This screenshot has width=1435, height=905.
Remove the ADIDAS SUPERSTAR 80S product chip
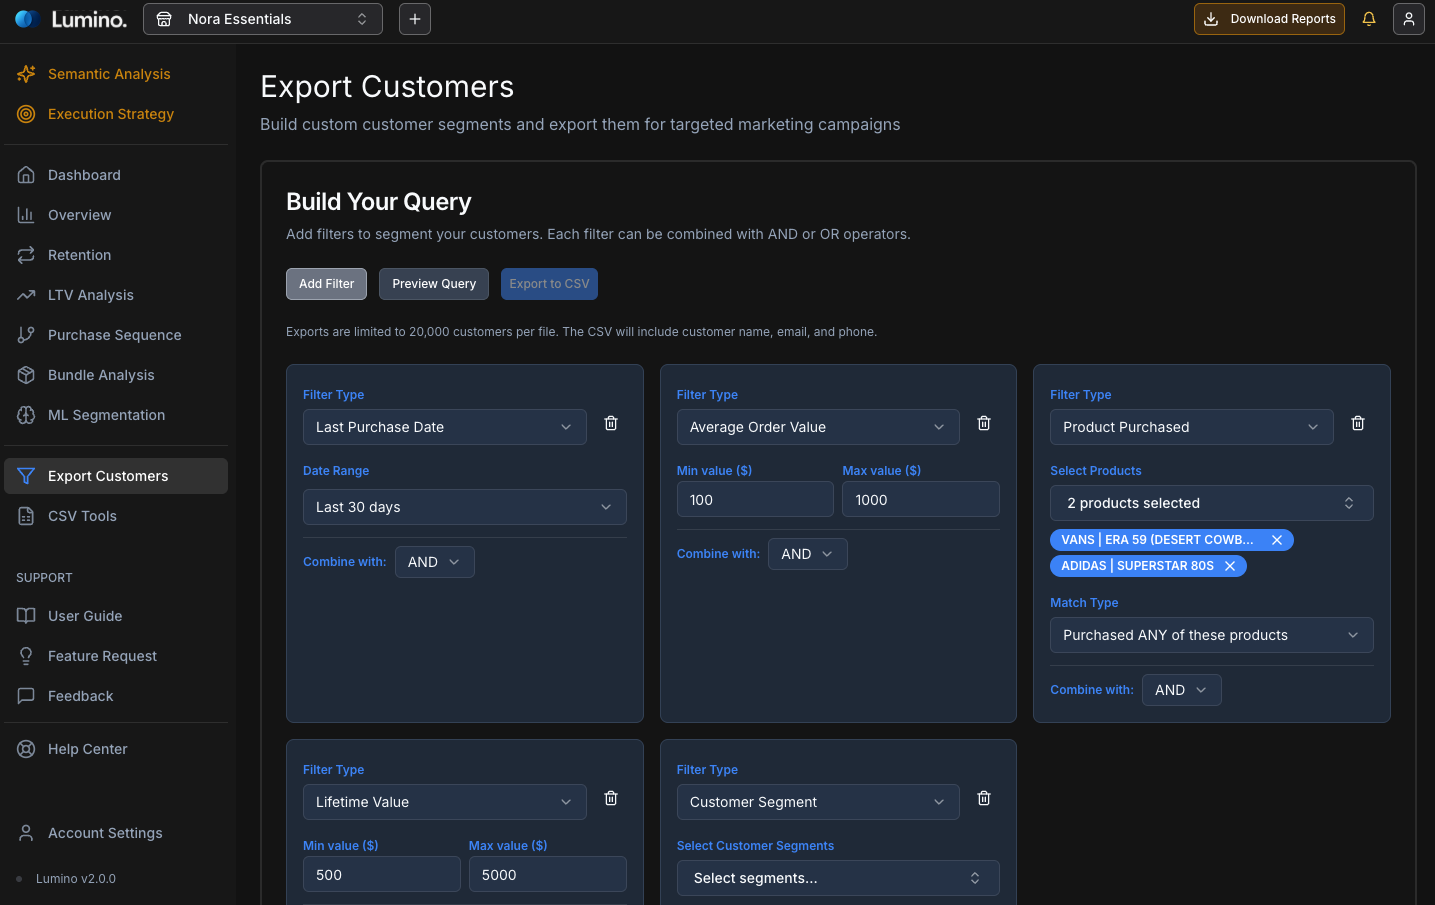pyautogui.click(x=1229, y=565)
